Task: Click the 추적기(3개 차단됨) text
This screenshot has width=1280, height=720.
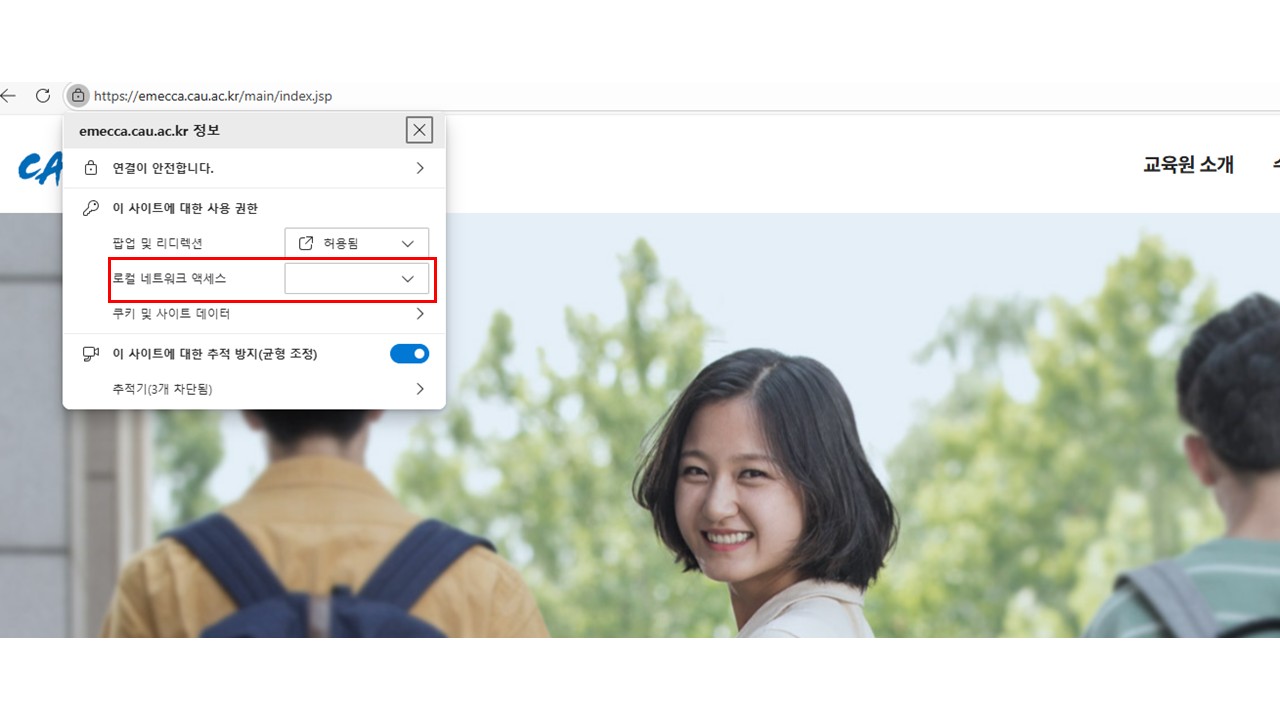Action: pyautogui.click(x=162, y=389)
